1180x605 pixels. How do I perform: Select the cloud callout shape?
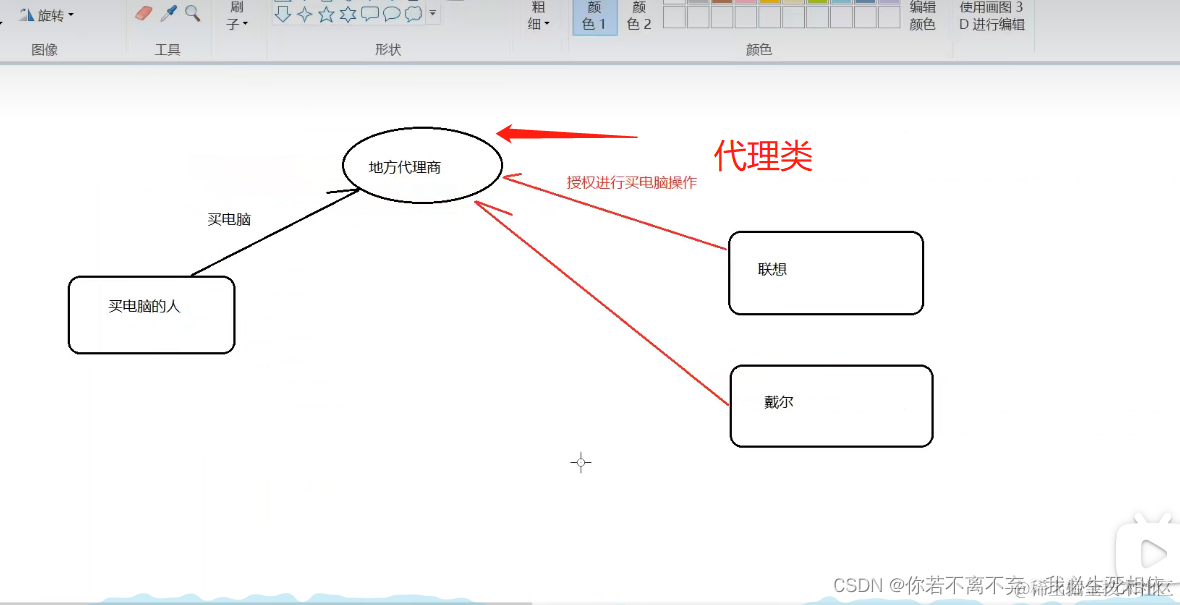[413, 13]
